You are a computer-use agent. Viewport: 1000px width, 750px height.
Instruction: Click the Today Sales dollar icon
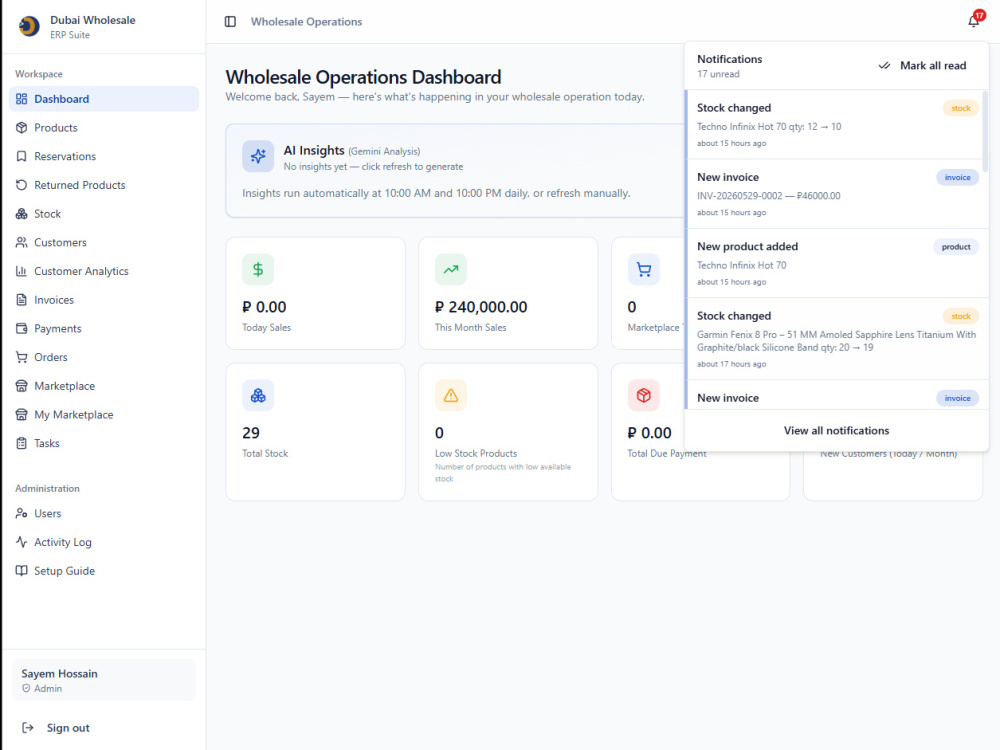click(258, 269)
